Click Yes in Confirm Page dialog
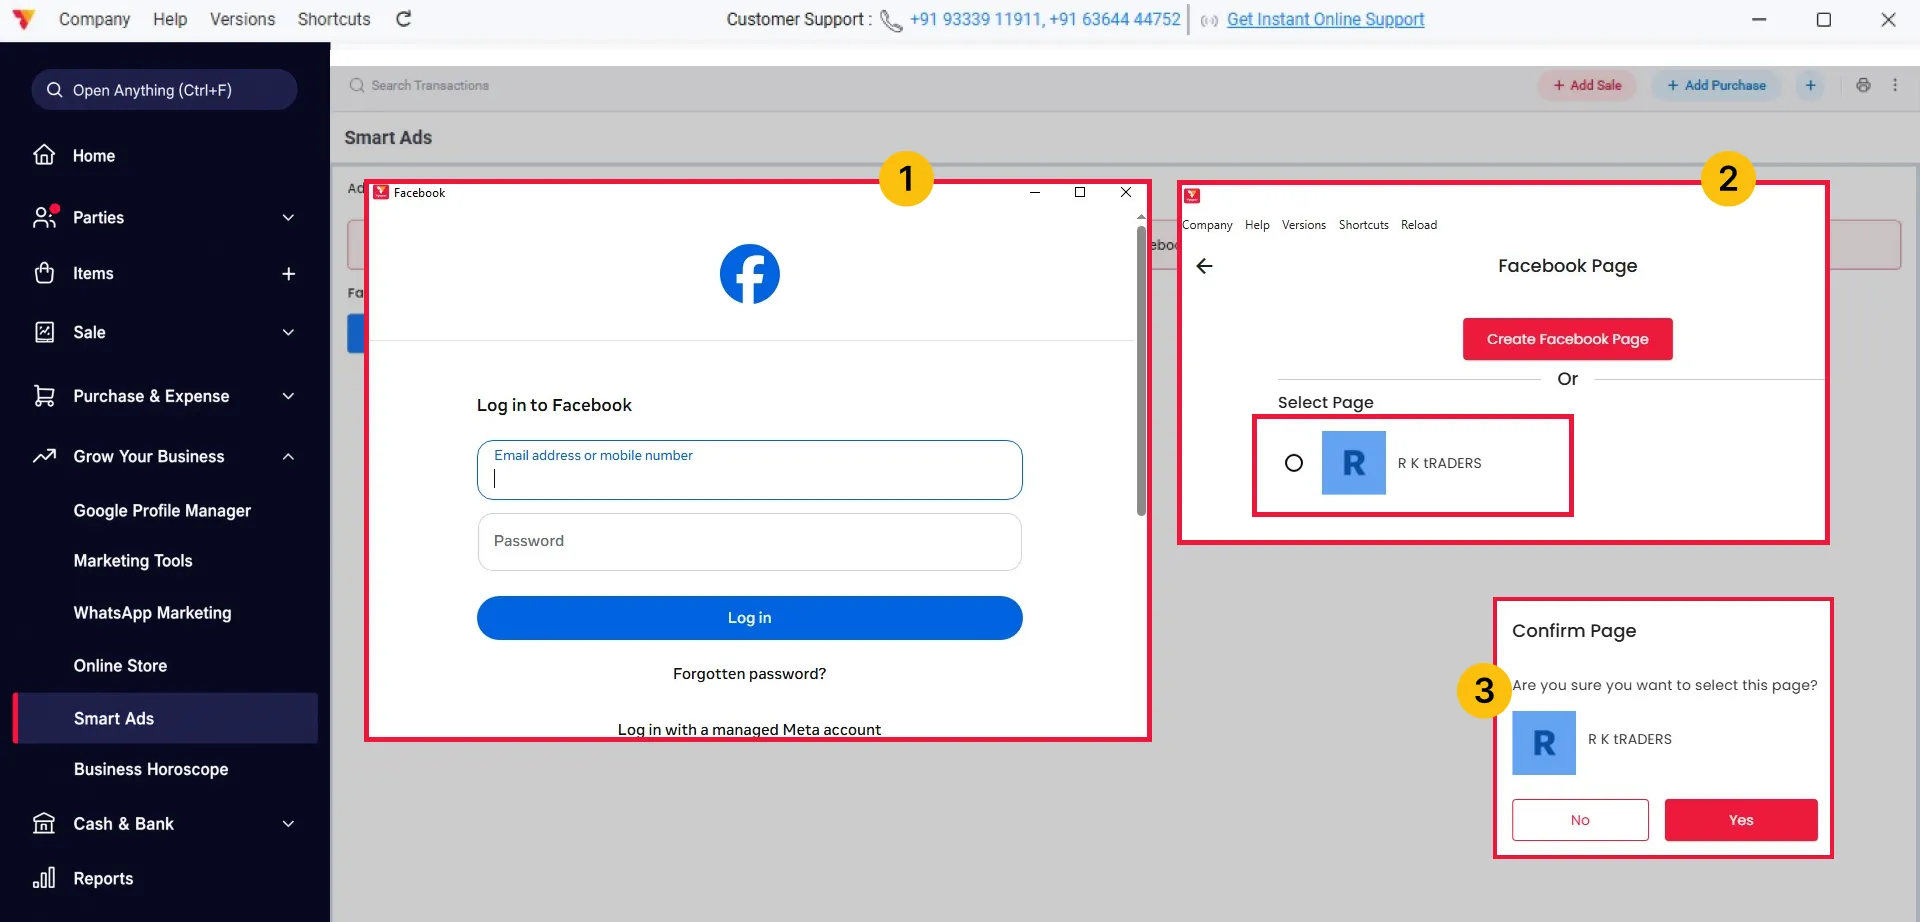Viewport: 1920px width, 922px height. coord(1740,820)
